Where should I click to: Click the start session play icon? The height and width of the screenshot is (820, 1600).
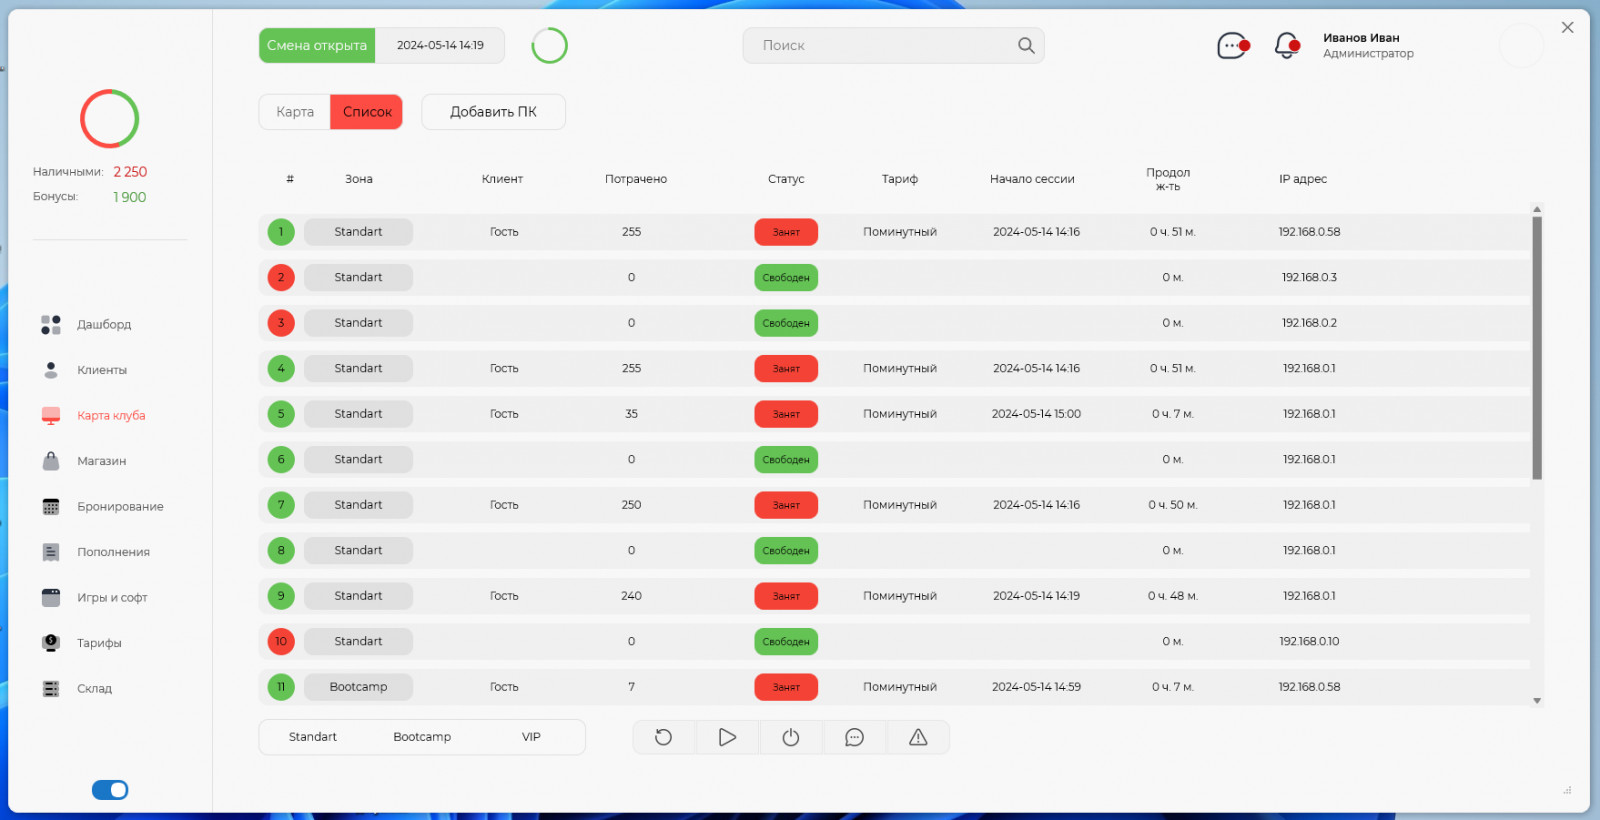727,738
